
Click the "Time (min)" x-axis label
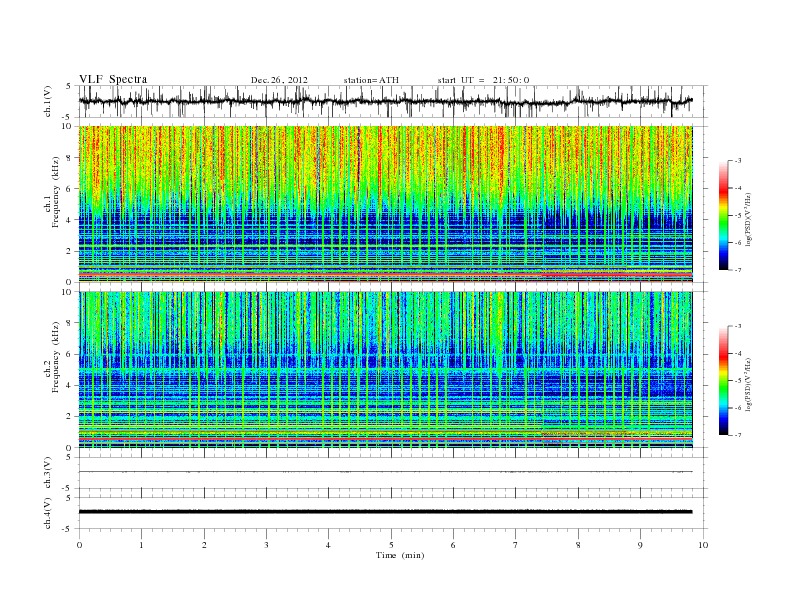(400, 555)
